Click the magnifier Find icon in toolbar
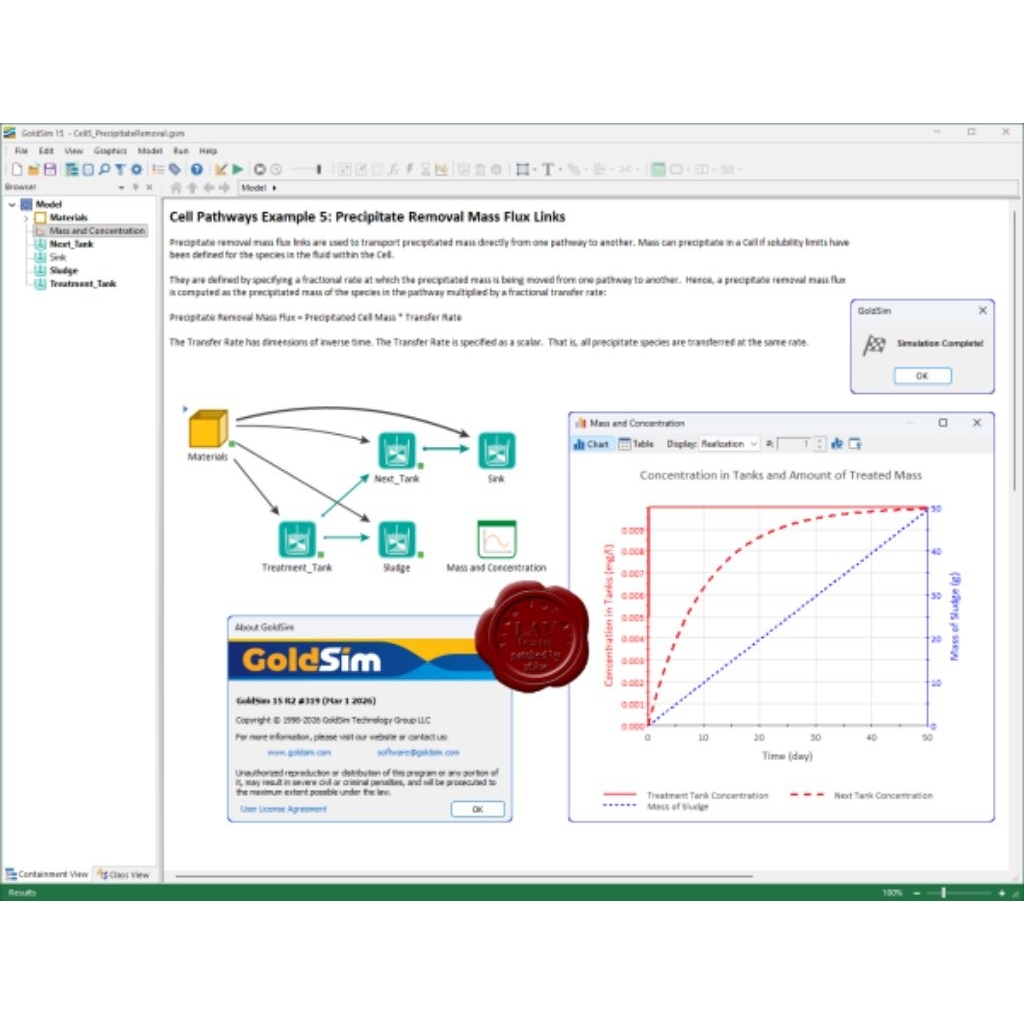 point(104,170)
